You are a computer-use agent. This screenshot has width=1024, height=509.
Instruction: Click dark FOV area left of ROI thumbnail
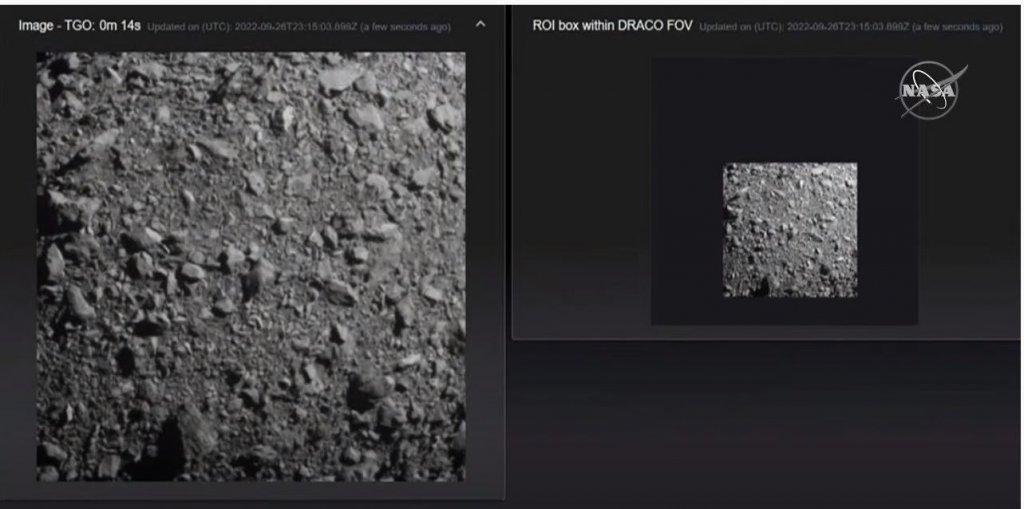(x=686, y=230)
